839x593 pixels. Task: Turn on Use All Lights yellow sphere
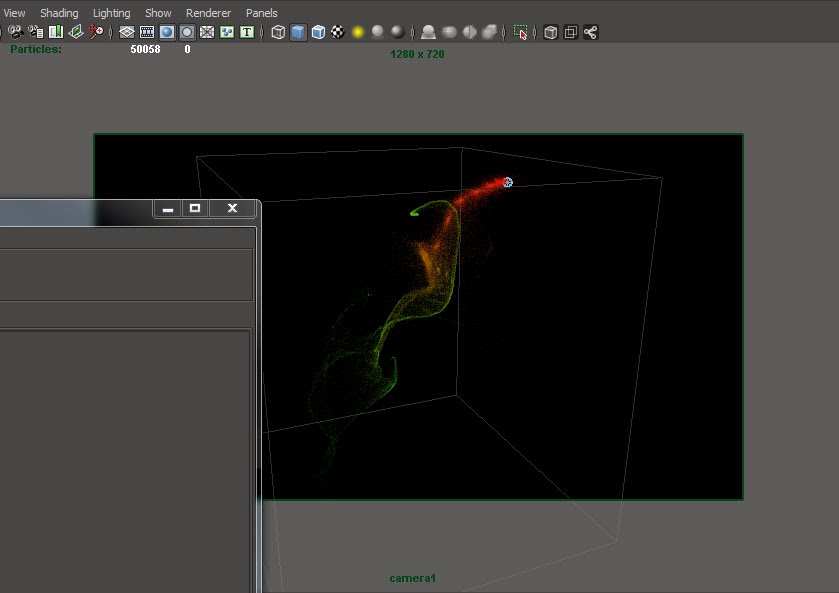[358, 32]
